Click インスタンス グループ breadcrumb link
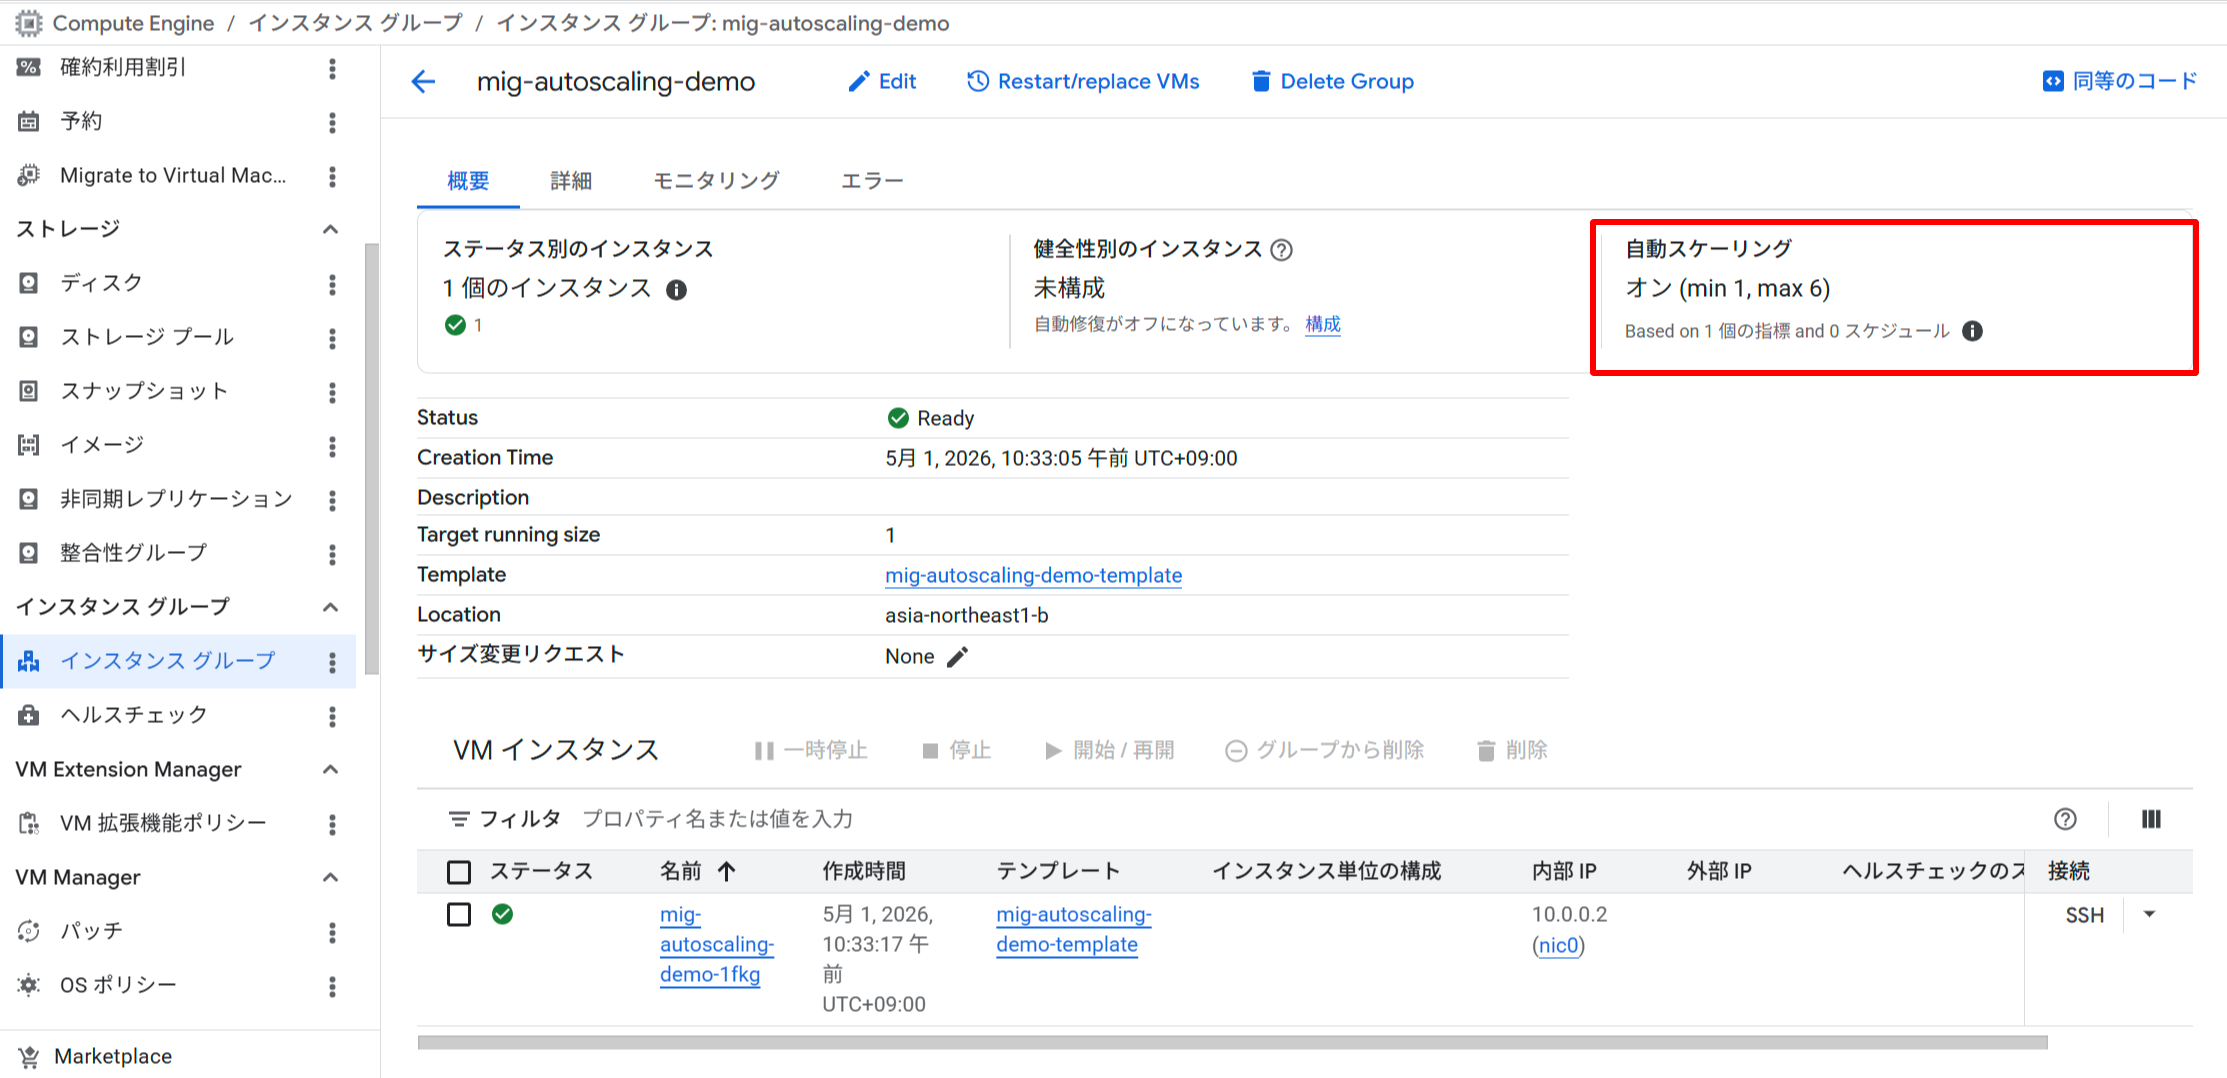This screenshot has width=2227, height=1078. [x=355, y=23]
